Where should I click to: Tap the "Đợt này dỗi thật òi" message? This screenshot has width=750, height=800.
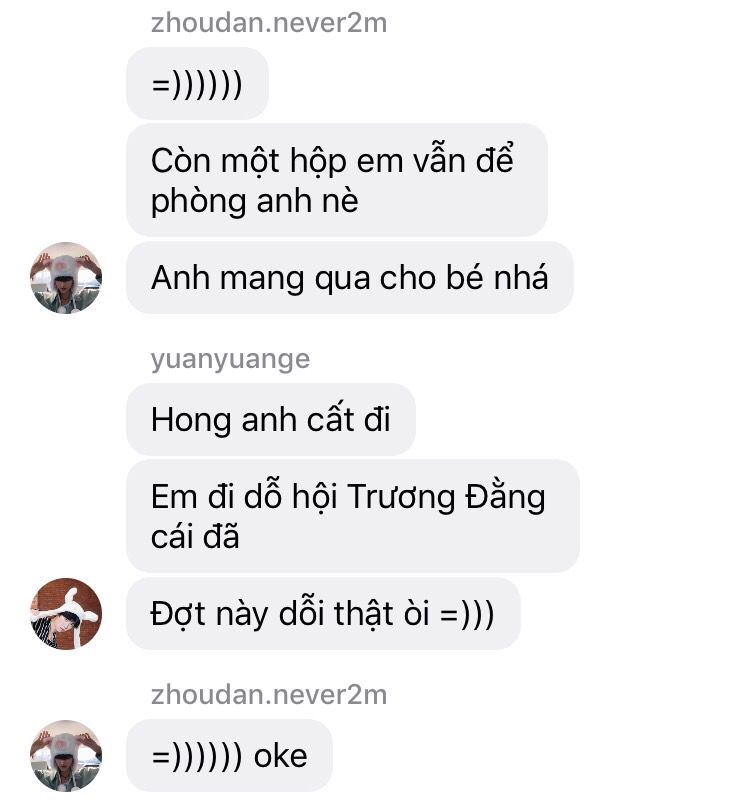pyautogui.click(x=323, y=613)
